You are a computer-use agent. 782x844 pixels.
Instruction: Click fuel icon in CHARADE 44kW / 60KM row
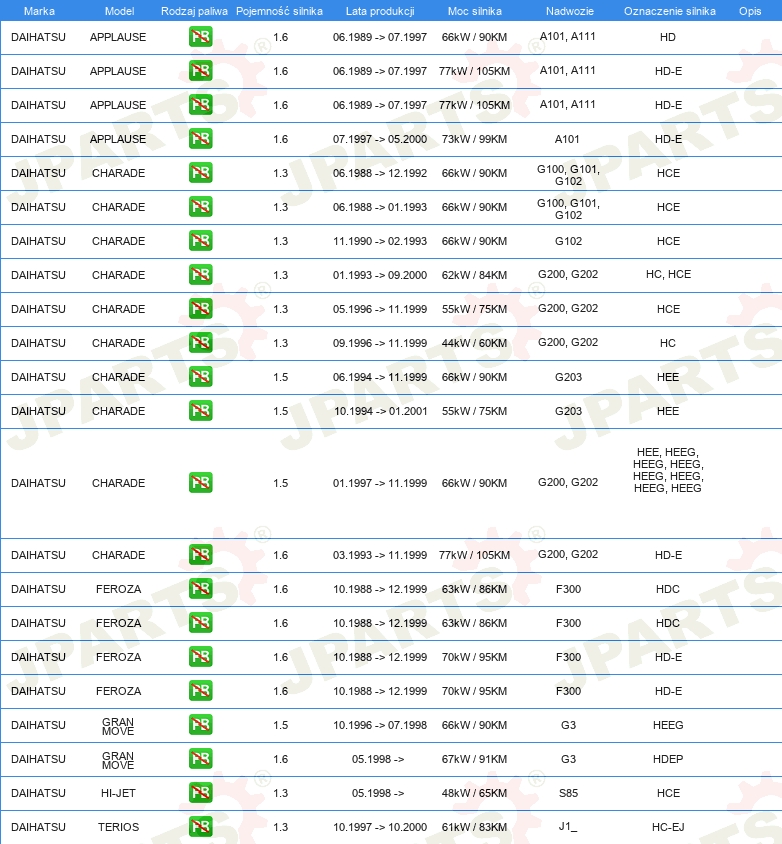coord(201,342)
